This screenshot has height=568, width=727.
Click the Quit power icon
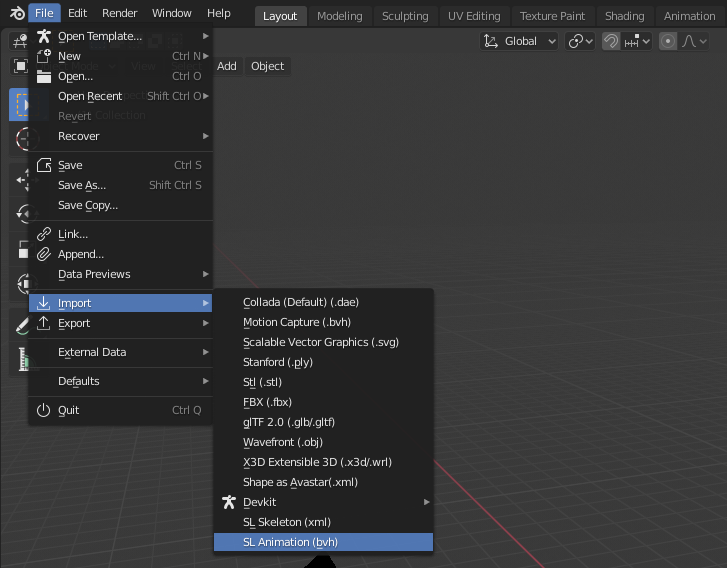pyautogui.click(x=44, y=410)
